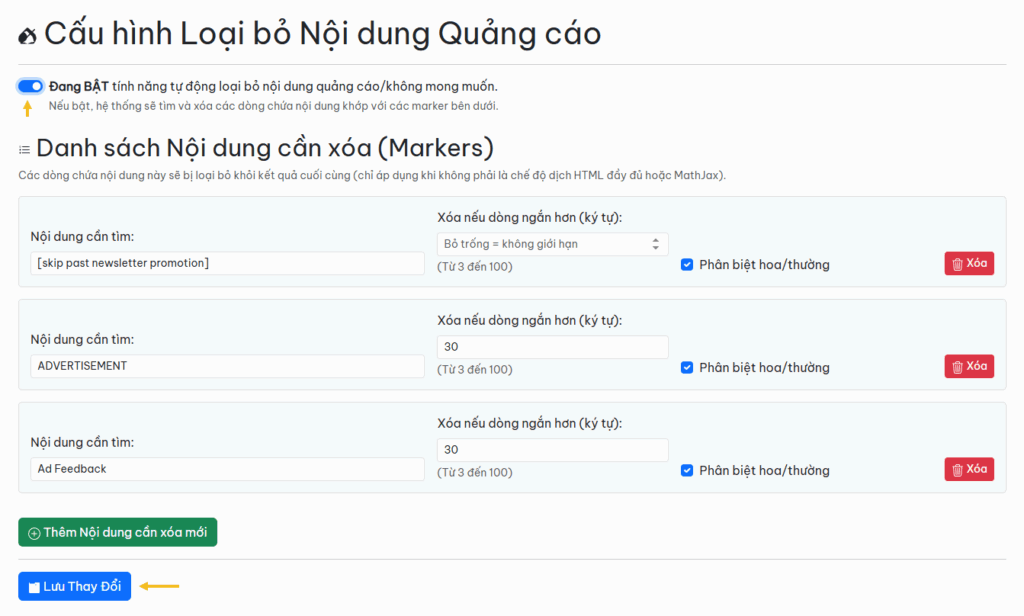This screenshot has width=1024, height=616.
Task: Remove the Ad Feedback marker with Xóa
Action: coord(968,469)
